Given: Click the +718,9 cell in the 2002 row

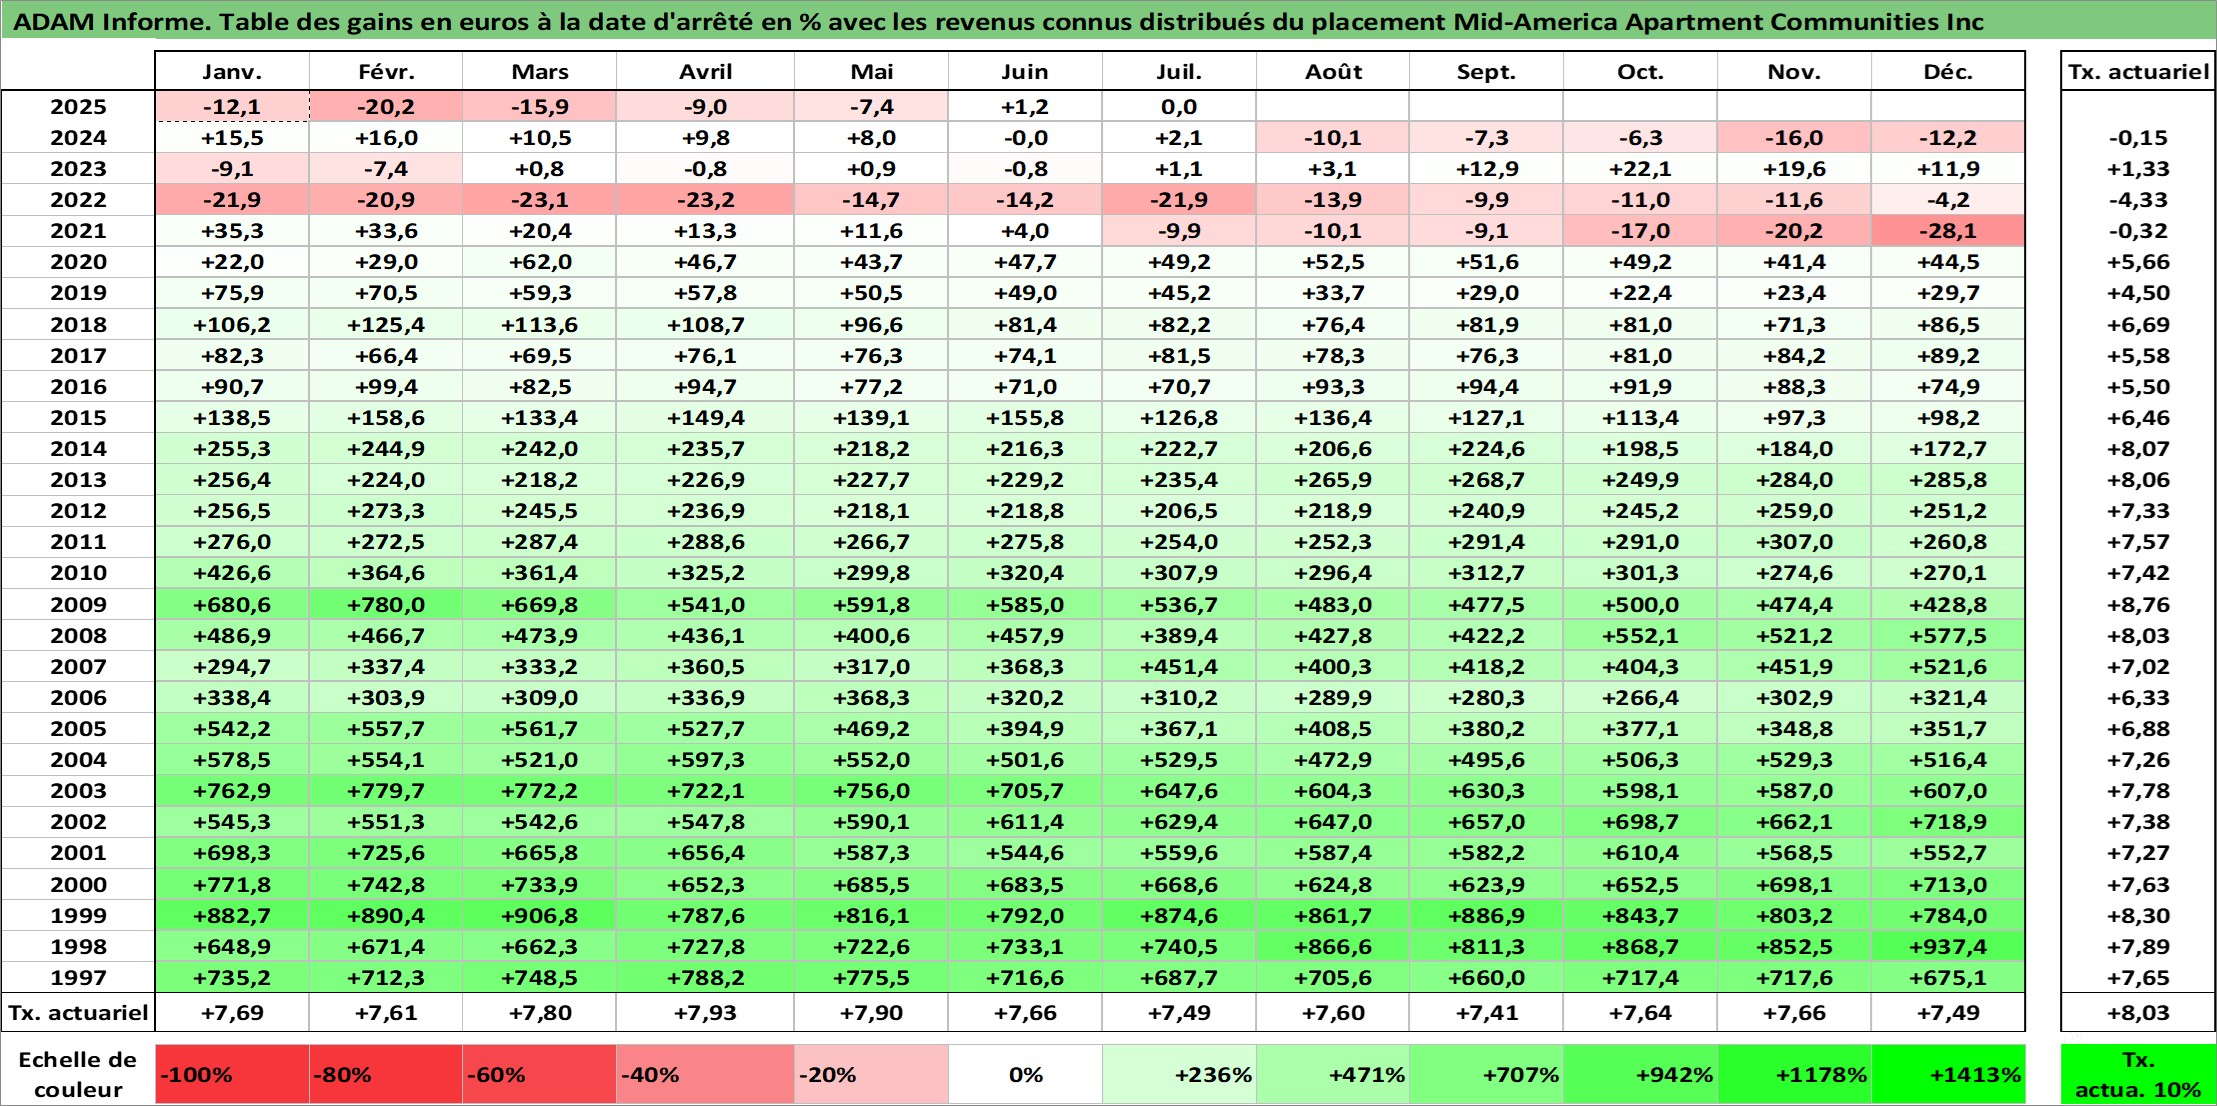Looking at the screenshot, I should click(1948, 822).
